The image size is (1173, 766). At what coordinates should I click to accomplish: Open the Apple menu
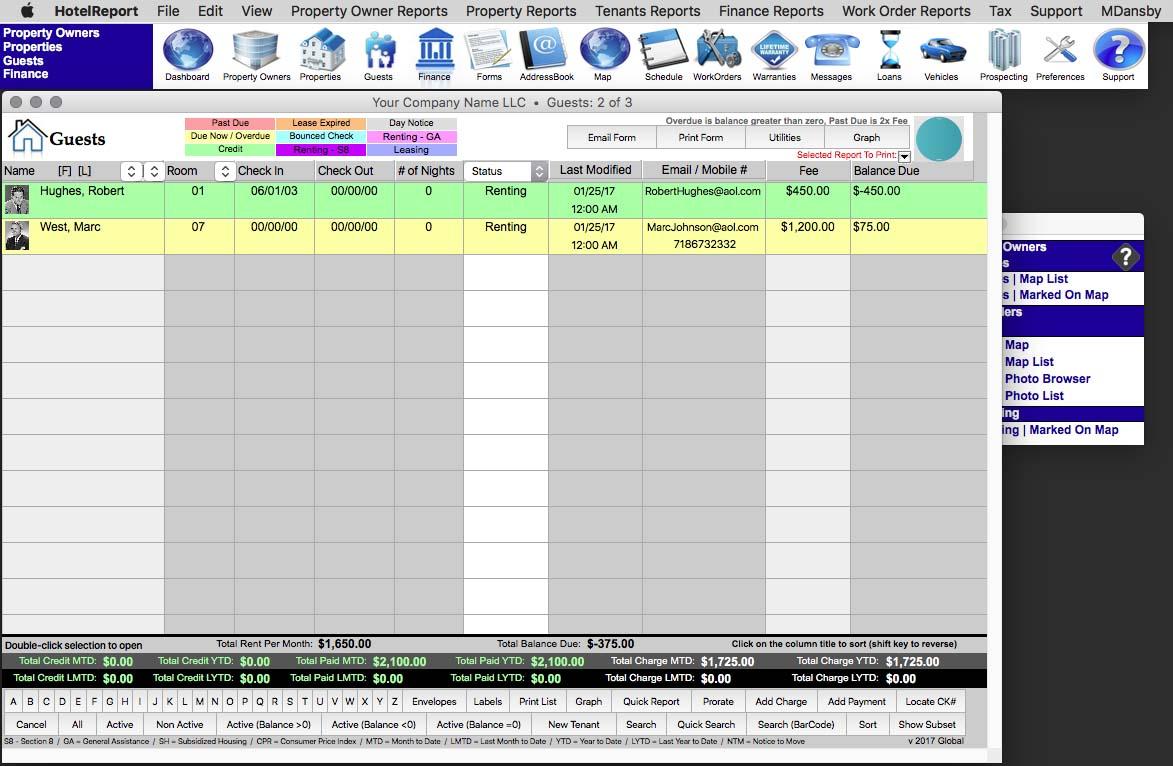(27, 10)
